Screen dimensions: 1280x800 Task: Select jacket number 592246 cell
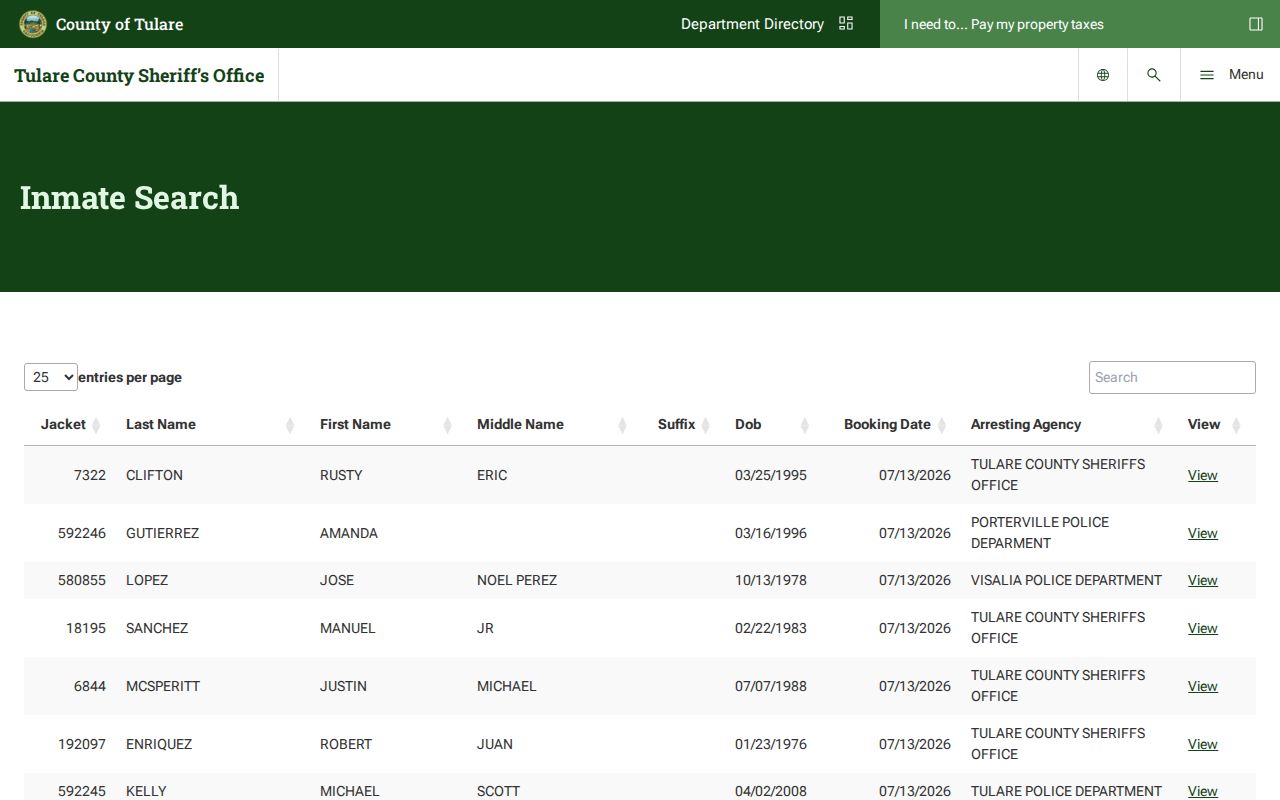82,533
